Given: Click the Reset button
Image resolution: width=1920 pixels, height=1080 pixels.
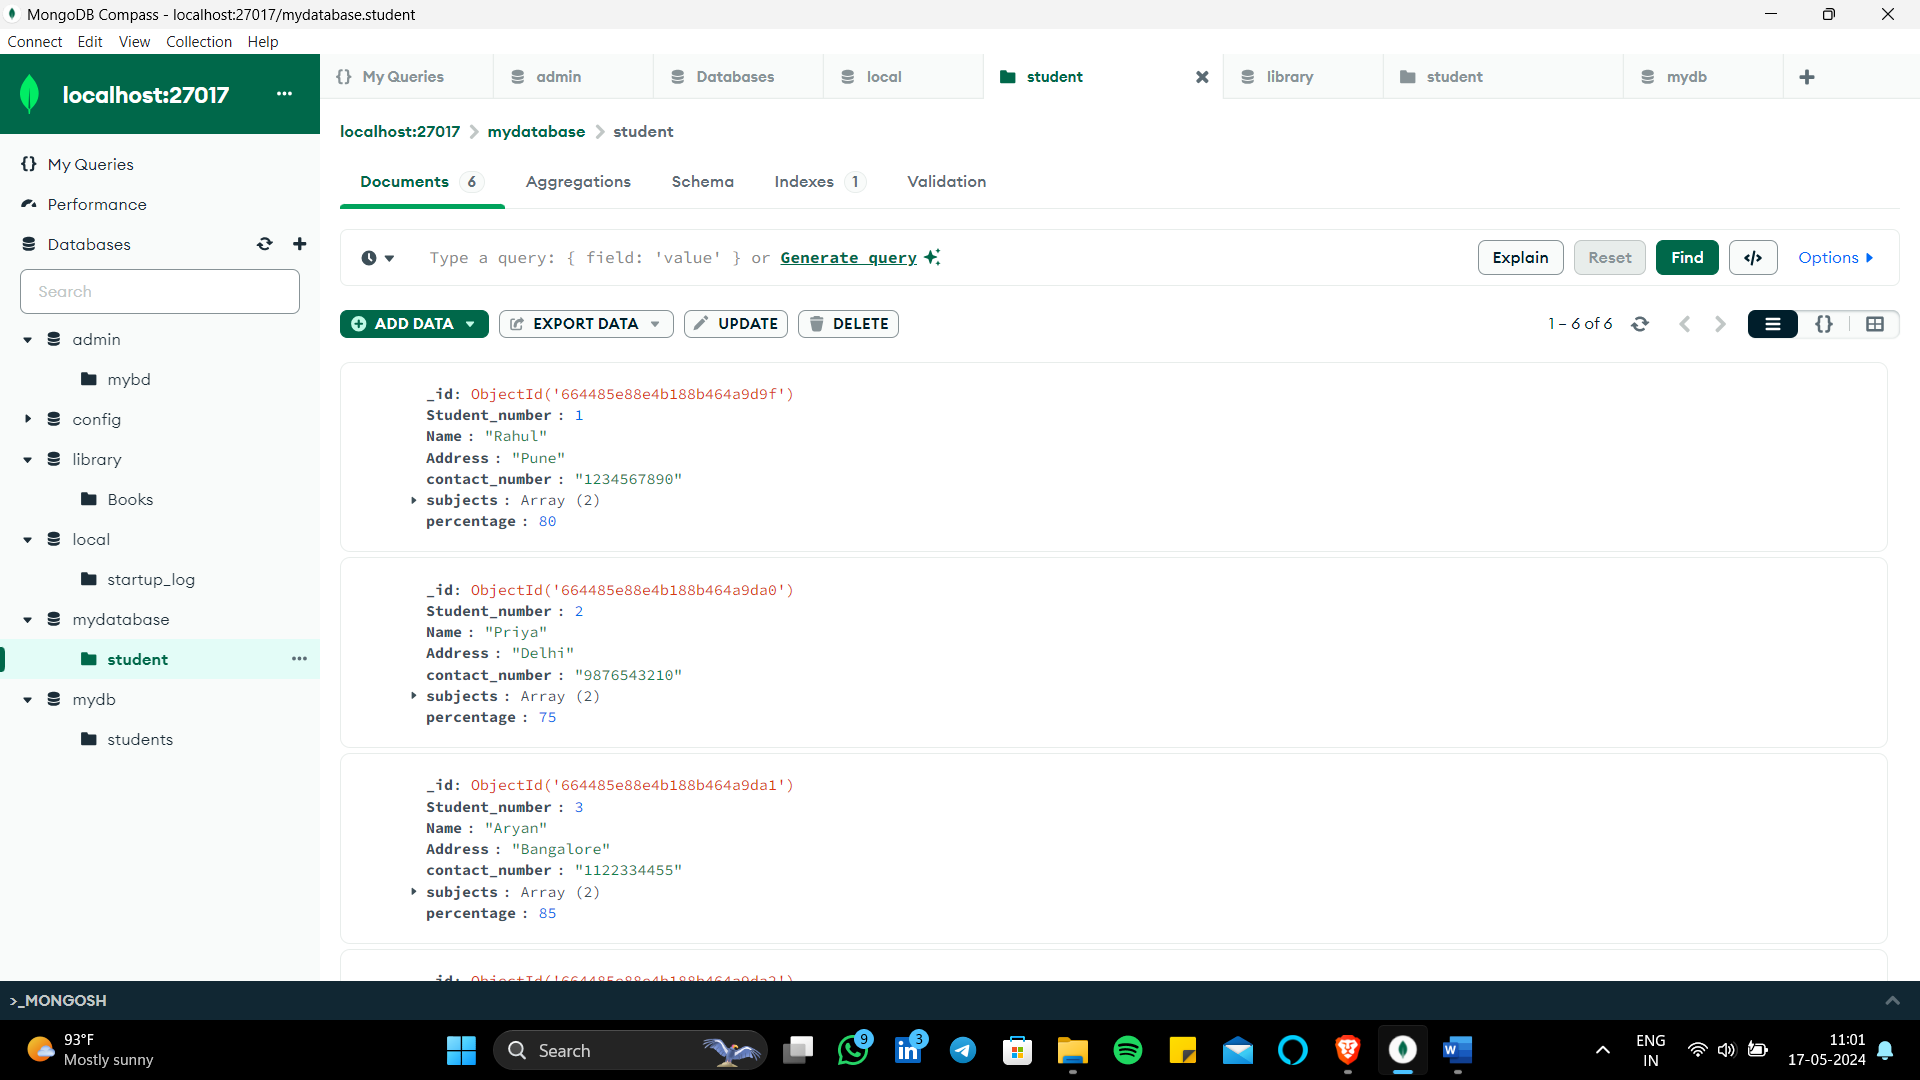Looking at the screenshot, I should [1609, 258].
